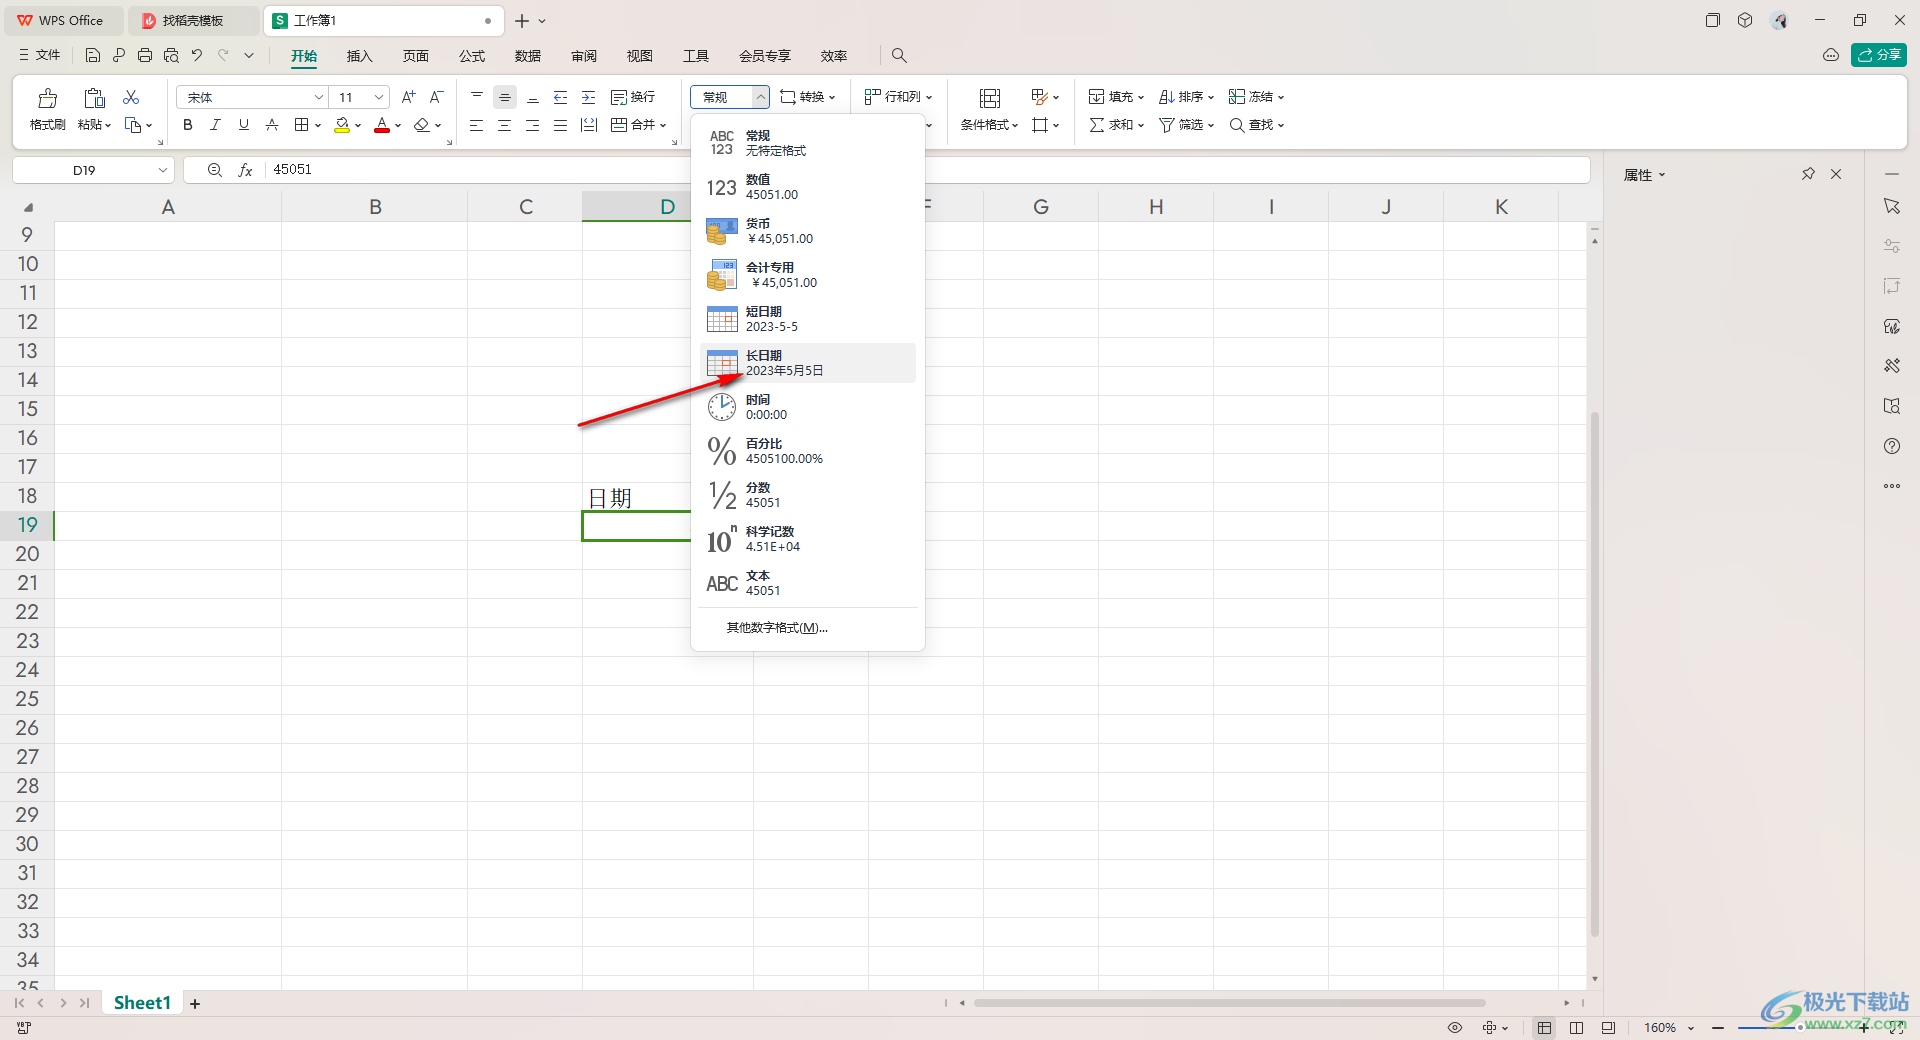This screenshot has width=1920, height=1040.
Task: Click the settings sliders icon in right sidebar
Action: [1892, 246]
